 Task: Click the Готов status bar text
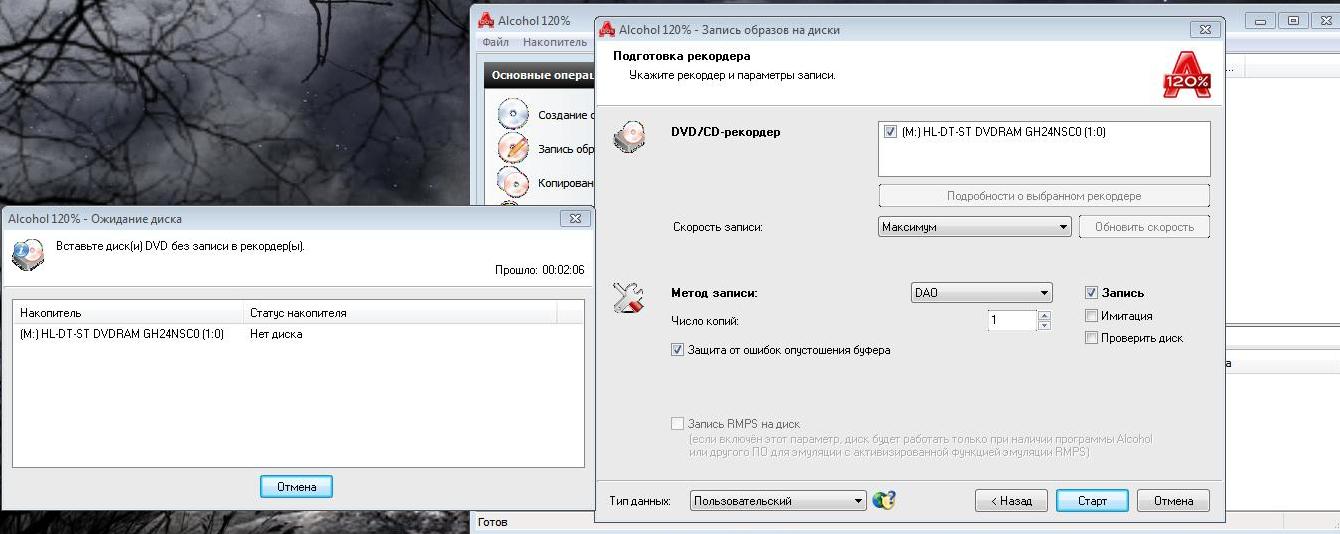pyautogui.click(x=492, y=522)
